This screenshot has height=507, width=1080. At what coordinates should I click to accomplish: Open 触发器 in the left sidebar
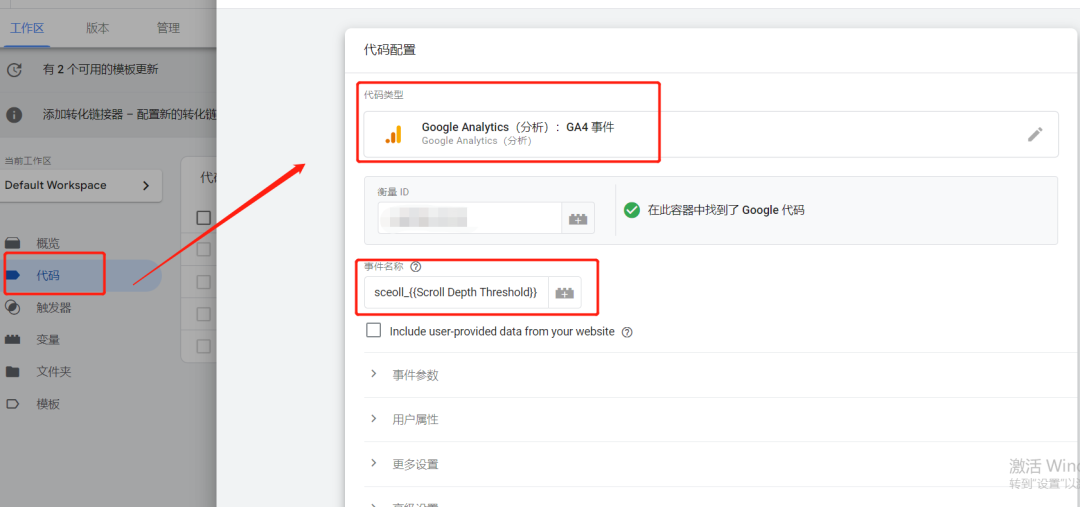[53, 308]
